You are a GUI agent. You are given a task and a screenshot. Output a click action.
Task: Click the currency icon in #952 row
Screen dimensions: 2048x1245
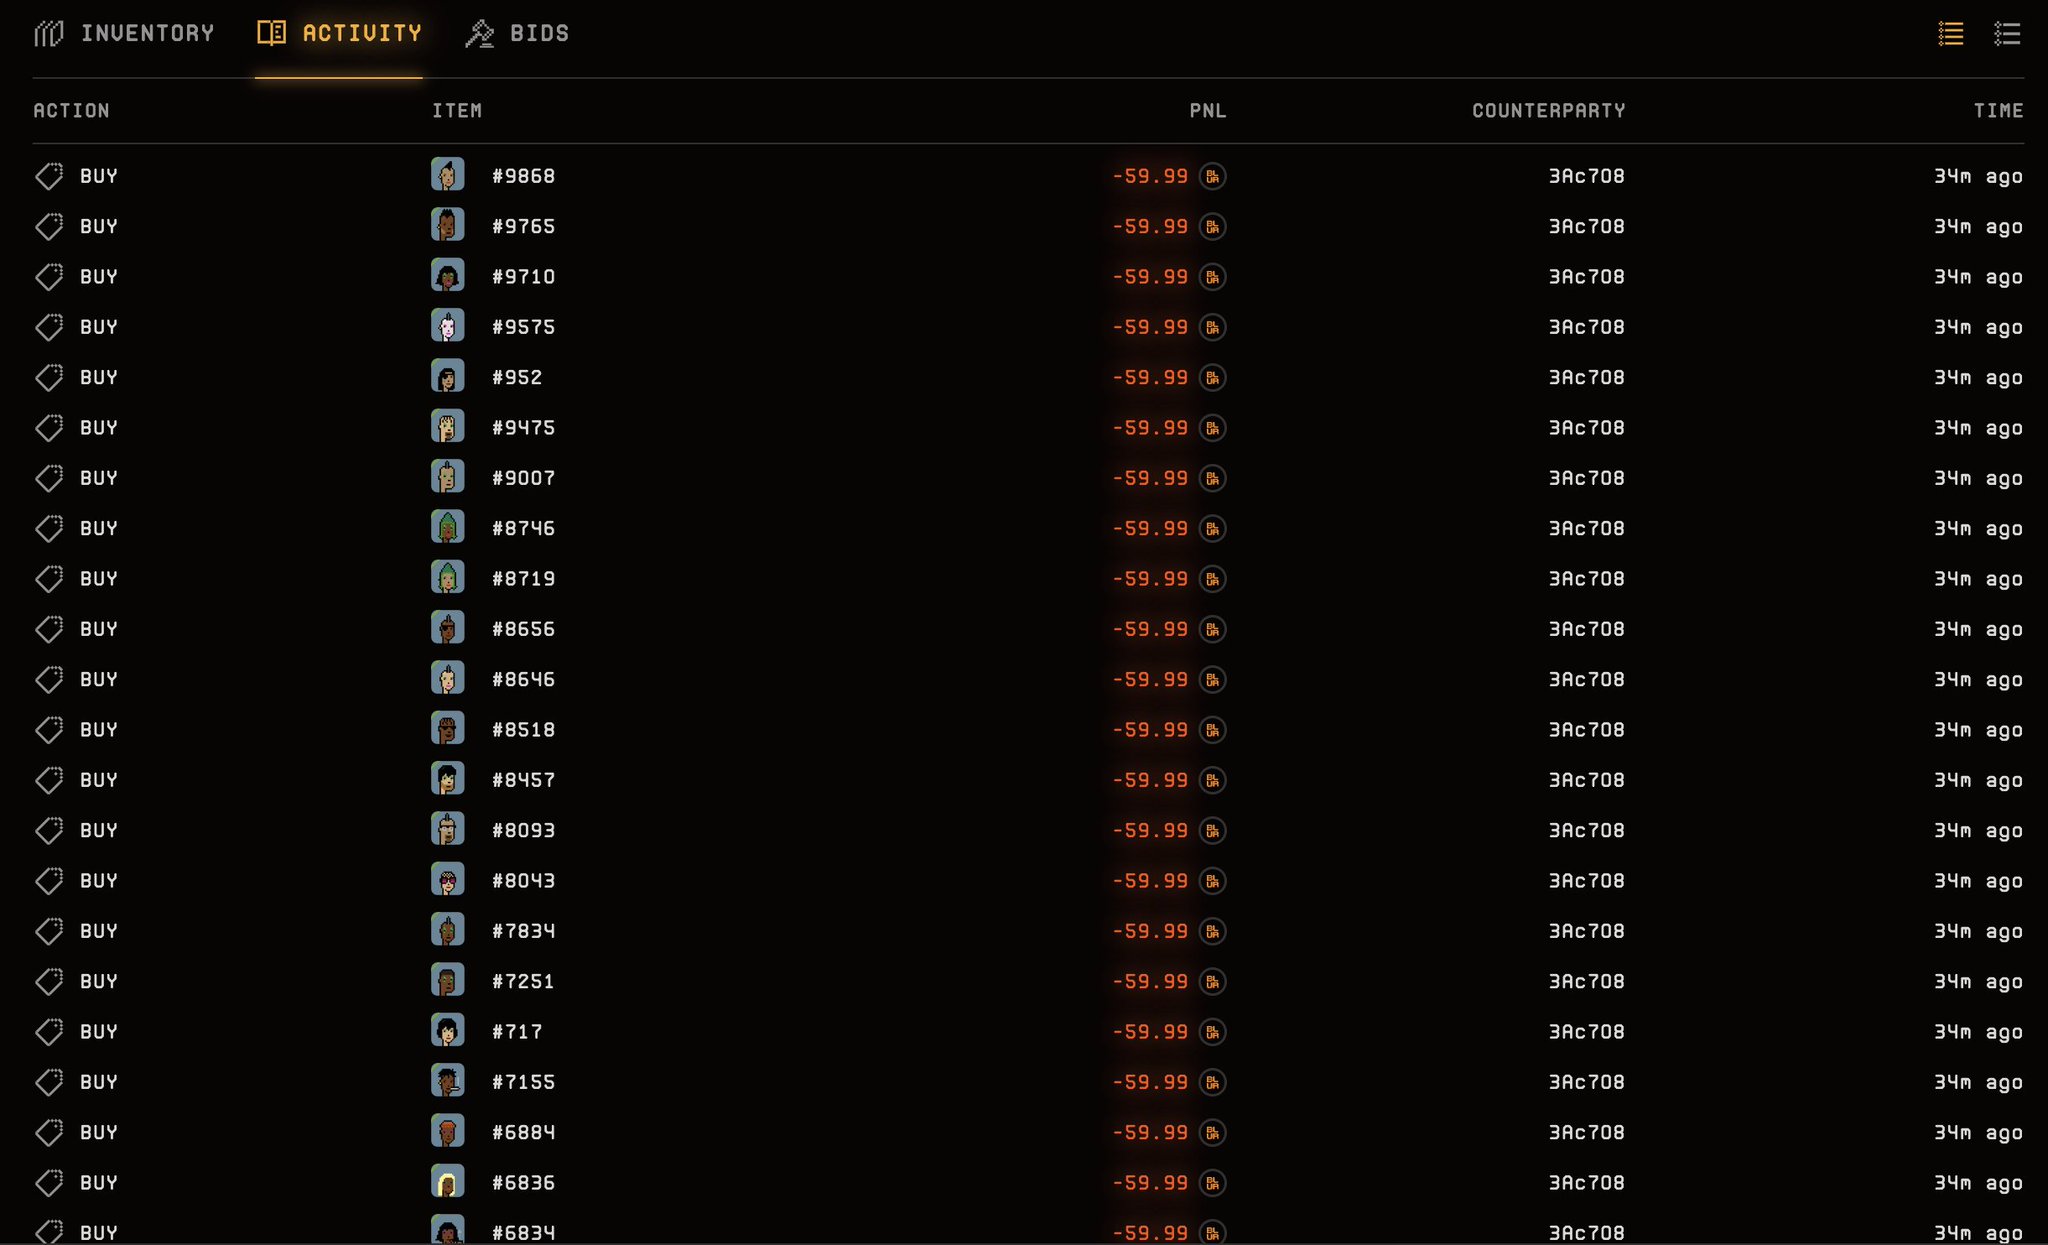[1212, 377]
